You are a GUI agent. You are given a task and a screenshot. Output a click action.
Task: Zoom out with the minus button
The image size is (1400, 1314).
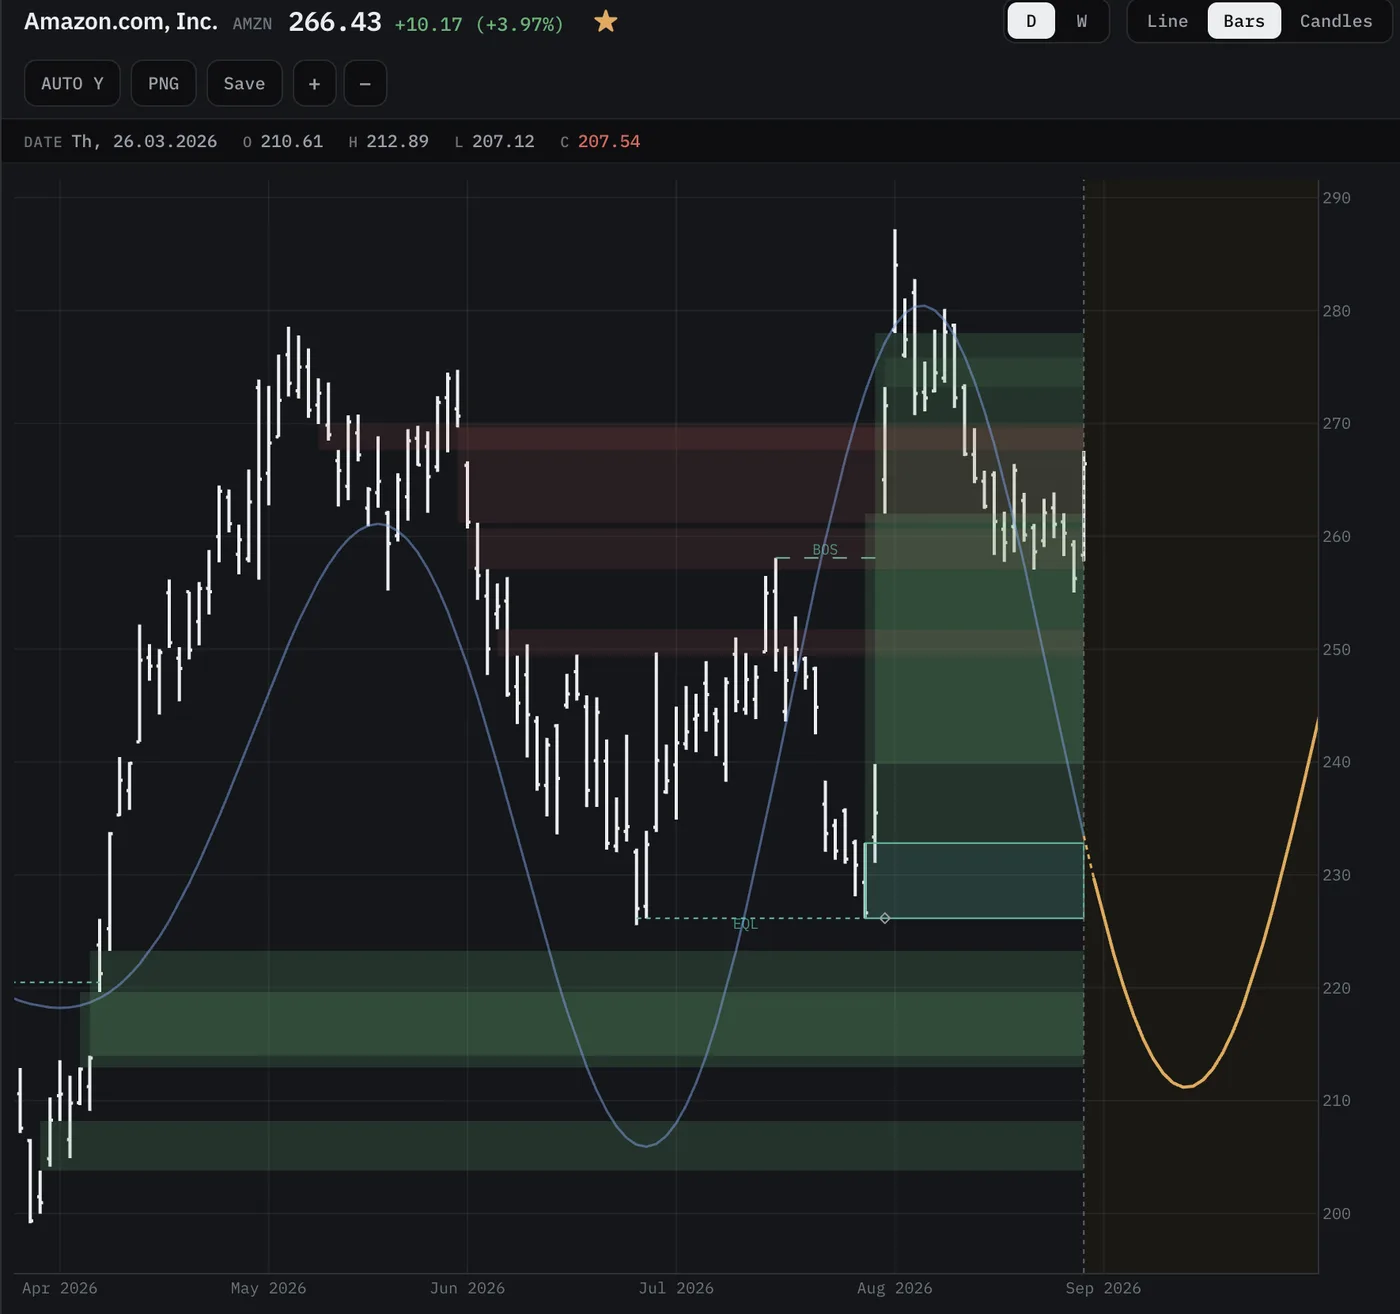(365, 83)
